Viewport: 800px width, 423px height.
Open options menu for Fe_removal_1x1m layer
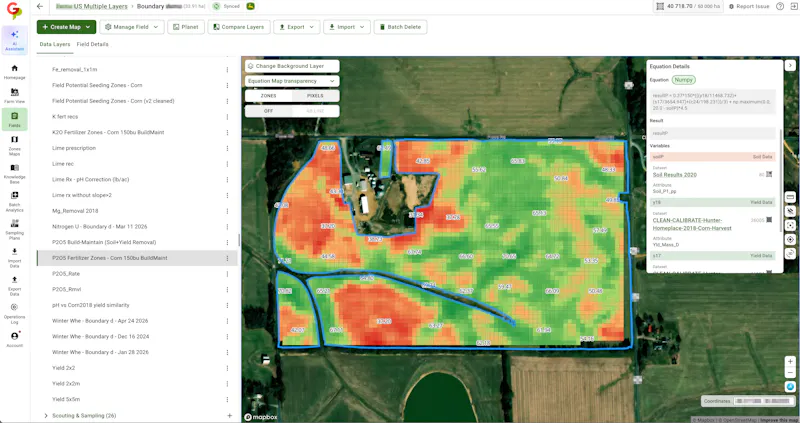tap(228, 69)
